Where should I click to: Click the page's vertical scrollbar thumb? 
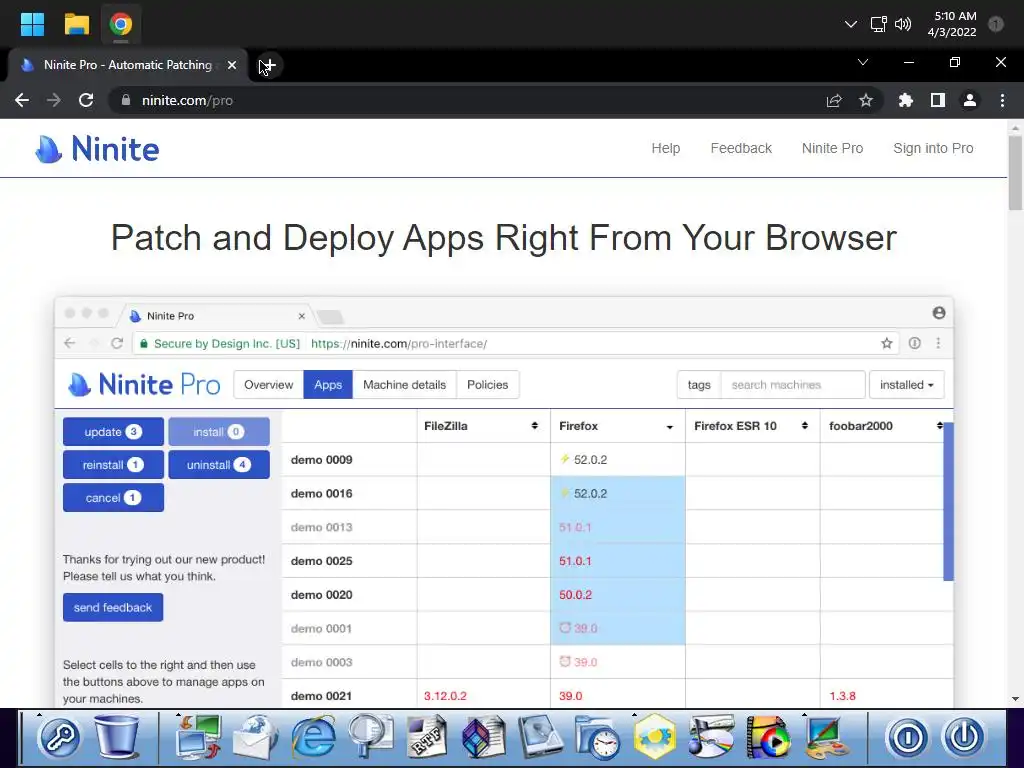(1016, 172)
